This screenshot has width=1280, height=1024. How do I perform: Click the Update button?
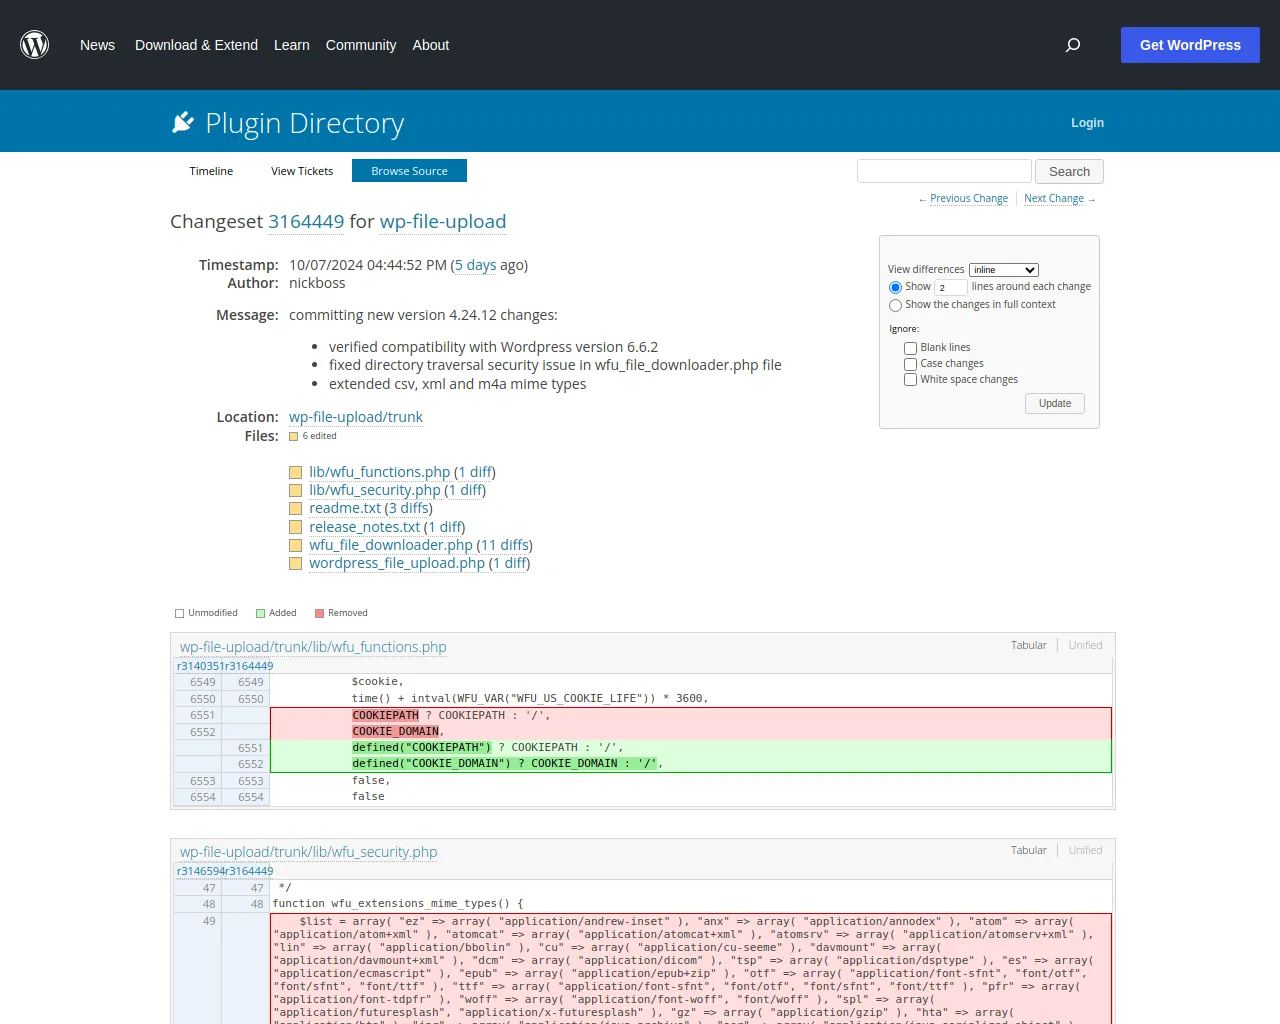[x=1055, y=404]
